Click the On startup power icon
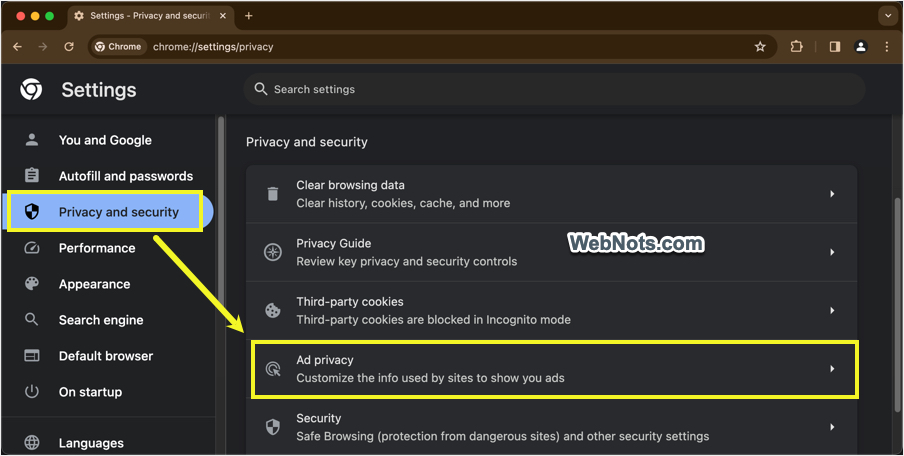The image size is (904, 456). [x=32, y=391]
